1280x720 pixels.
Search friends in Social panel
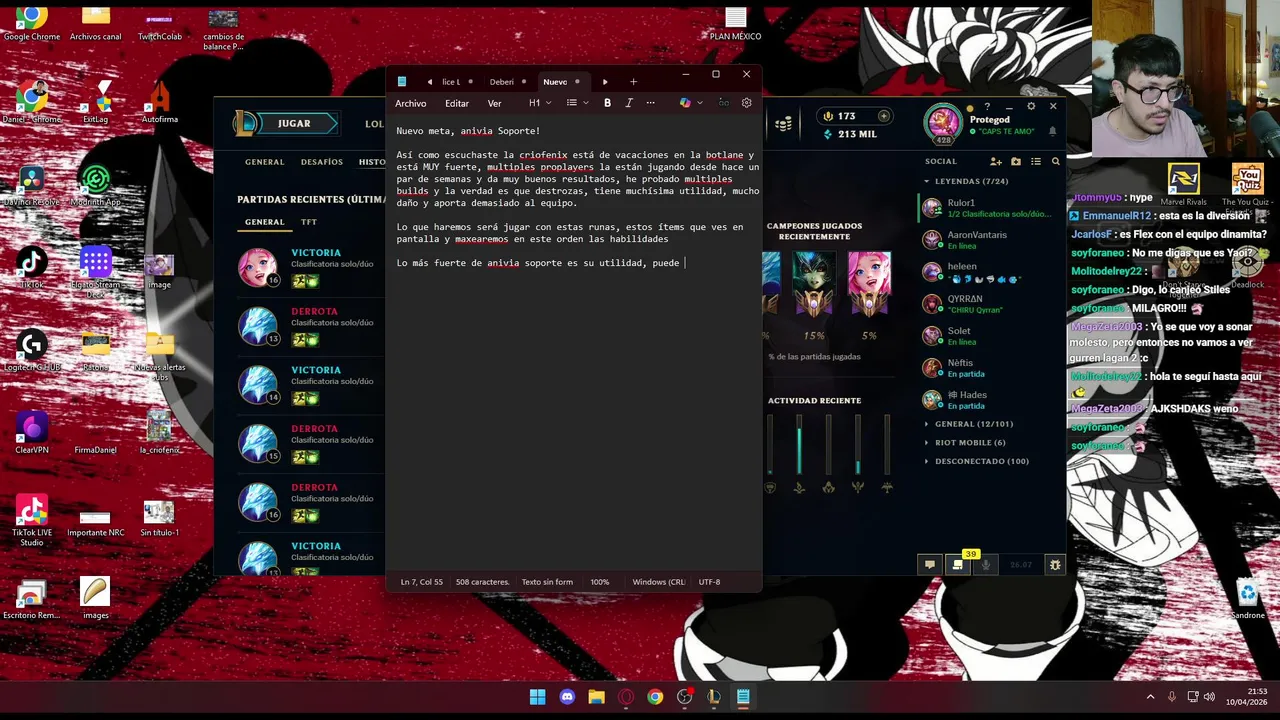click(x=1055, y=161)
